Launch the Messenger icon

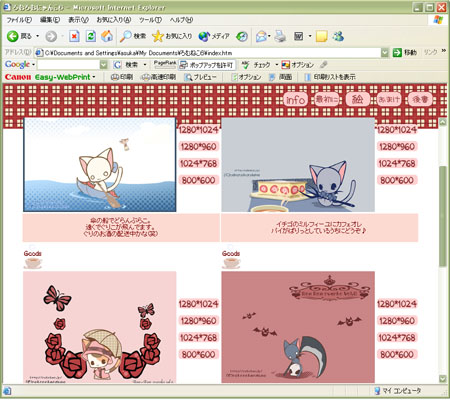click(x=338, y=36)
